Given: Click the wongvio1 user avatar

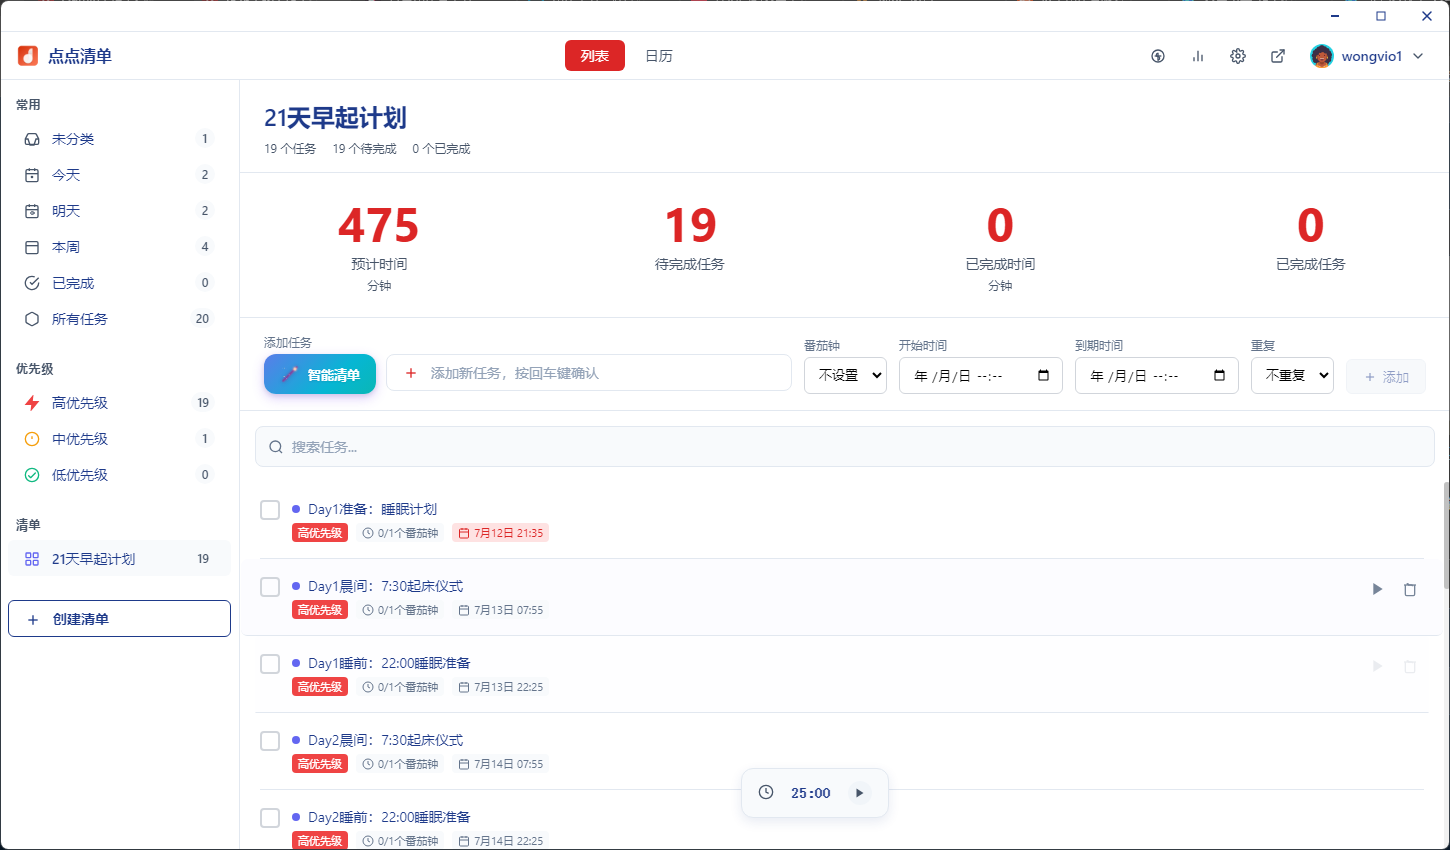Looking at the screenshot, I should 1322,56.
